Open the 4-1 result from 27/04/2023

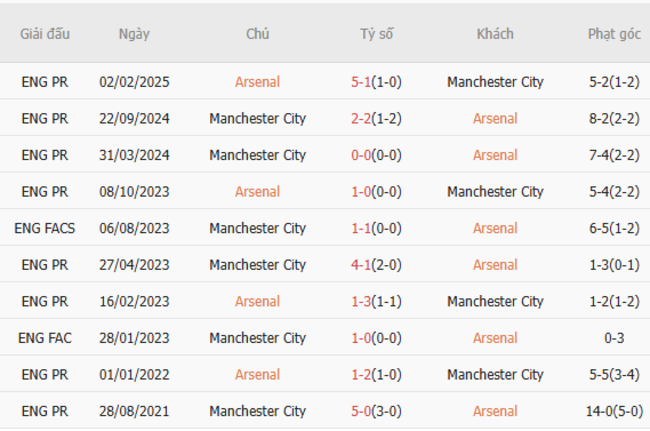pos(361,265)
